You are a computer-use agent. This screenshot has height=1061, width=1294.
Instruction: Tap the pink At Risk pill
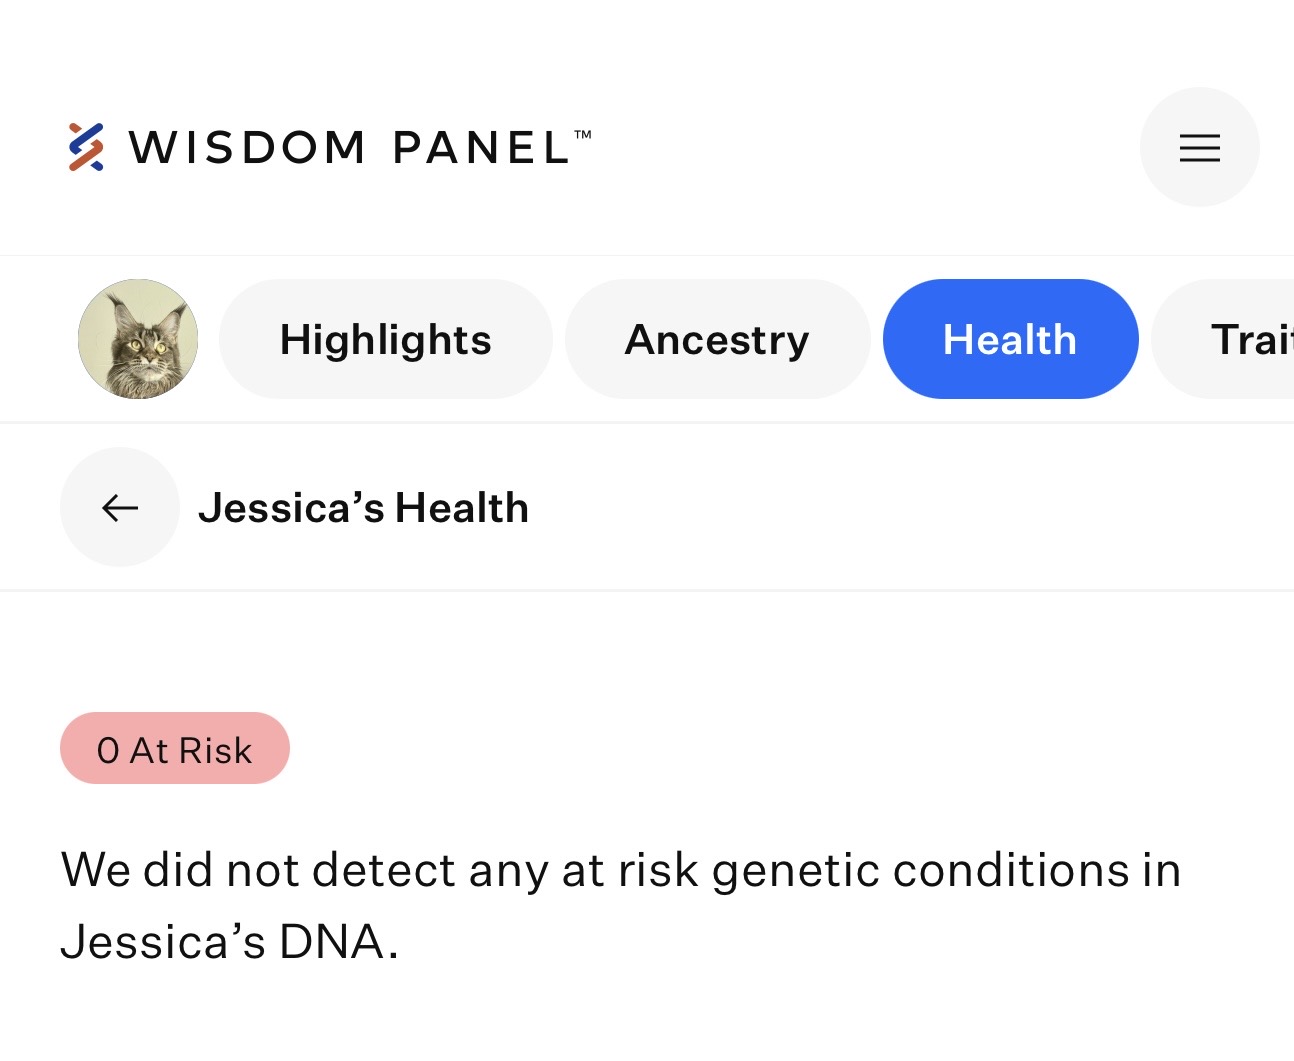coord(175,748)
